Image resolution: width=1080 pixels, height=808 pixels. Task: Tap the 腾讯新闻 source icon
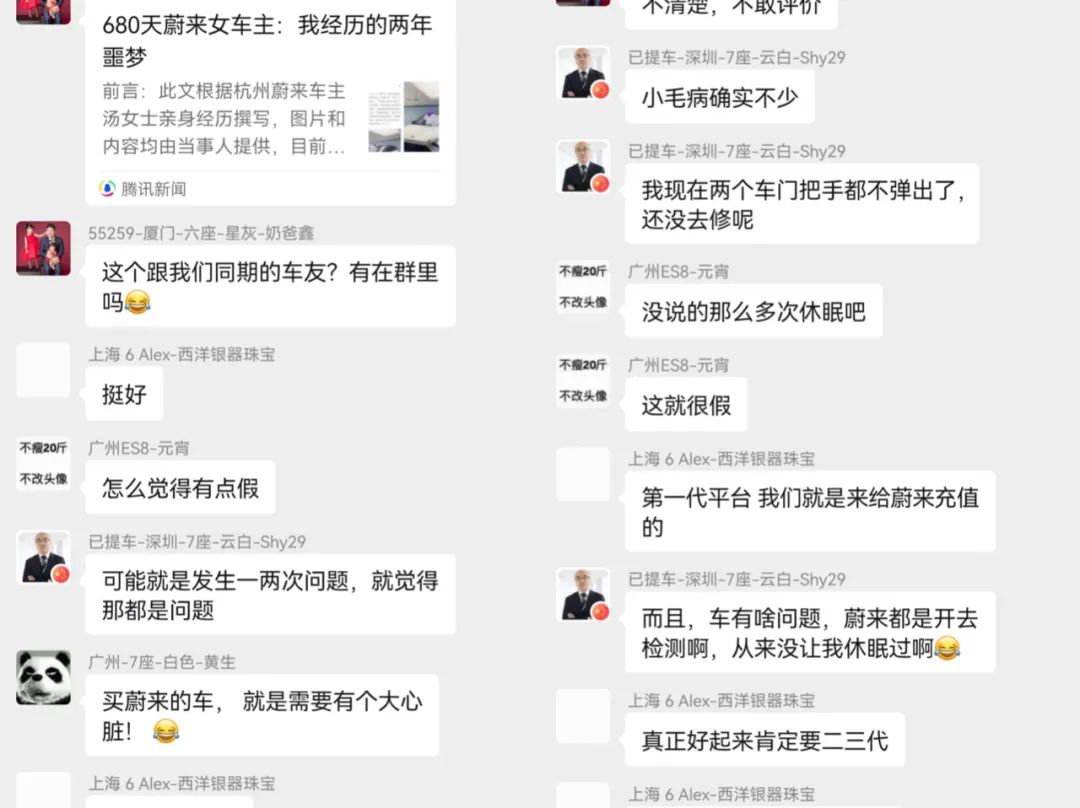(107, 189)
